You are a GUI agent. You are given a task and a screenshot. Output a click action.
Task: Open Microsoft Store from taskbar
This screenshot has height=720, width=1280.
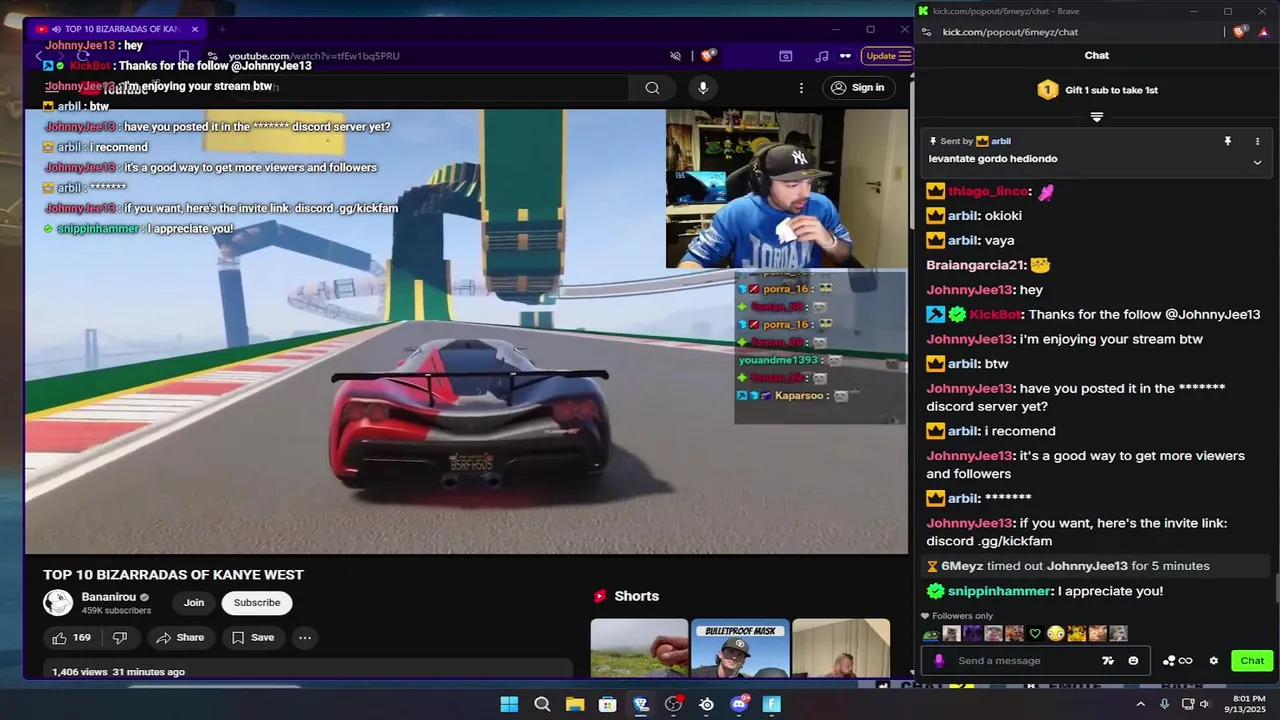[607, 704]
